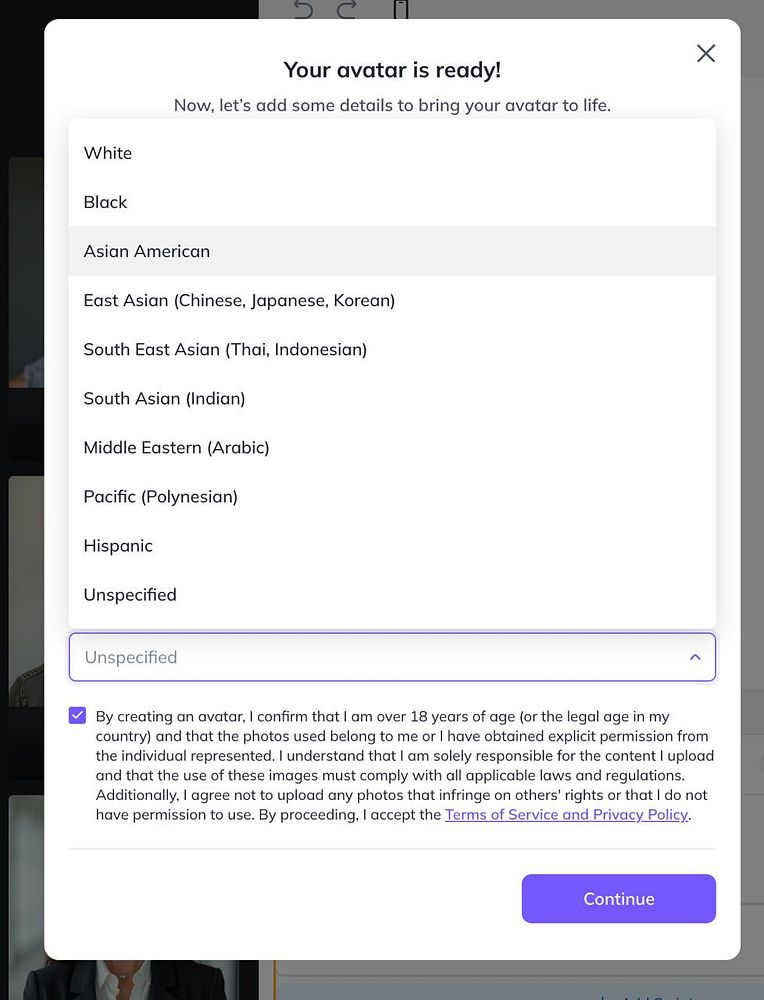The height and width of the screenshot is (1000, 764).
Task: Click the undo arrow icon
Action: [x=304, y=8]
